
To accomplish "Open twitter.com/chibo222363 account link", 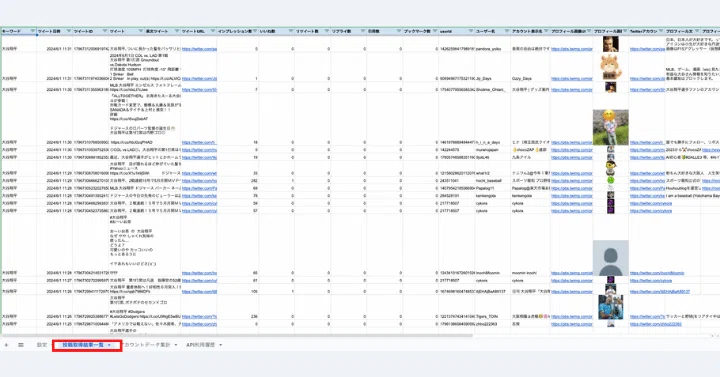I will (x=655, y=324).
